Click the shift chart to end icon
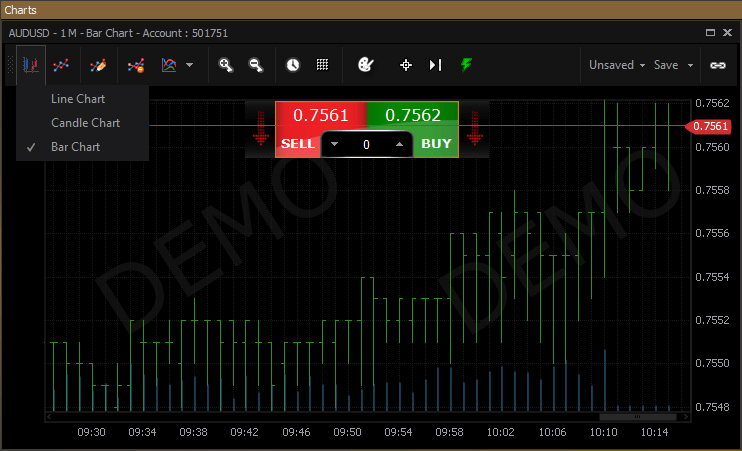This screenshot has width=742, height=451. tap(435, 65)
